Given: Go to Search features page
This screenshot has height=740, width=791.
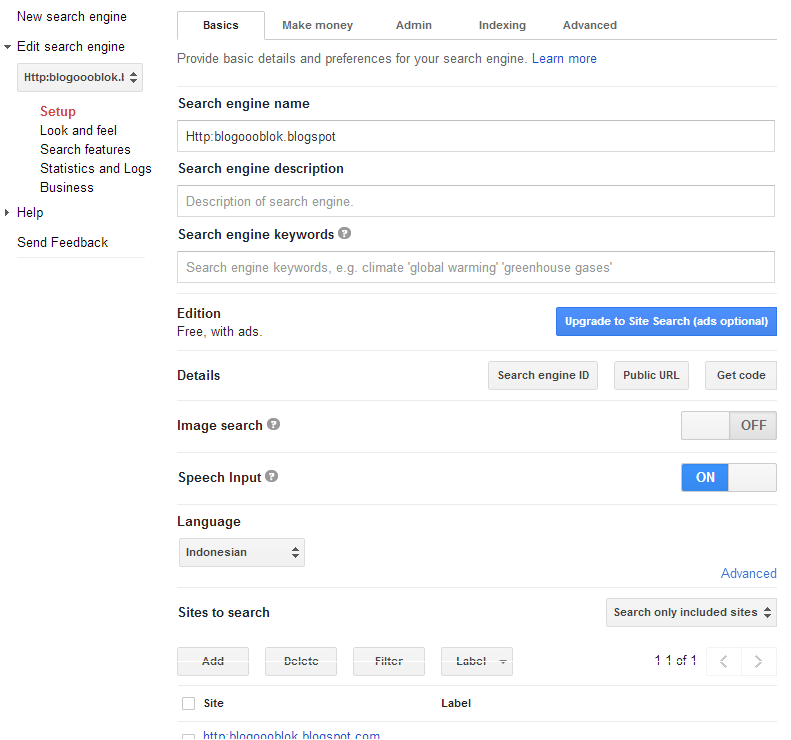Looking at the screenshot, I should (85, 150).
